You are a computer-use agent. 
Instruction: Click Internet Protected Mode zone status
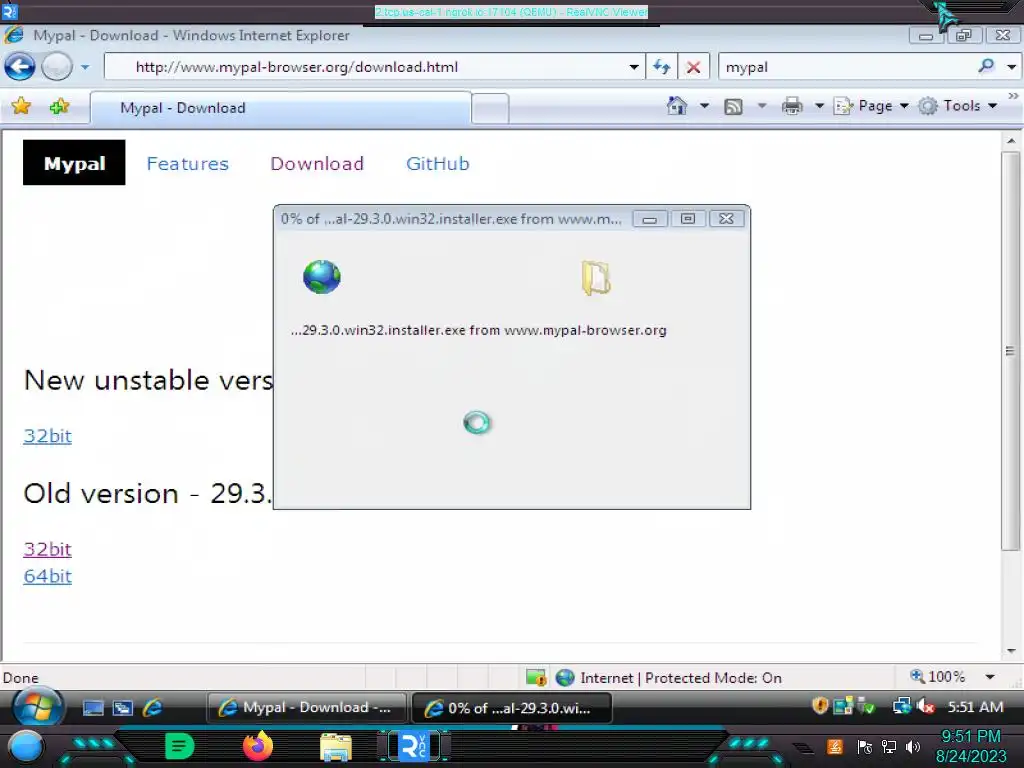(x=669, y=678)
